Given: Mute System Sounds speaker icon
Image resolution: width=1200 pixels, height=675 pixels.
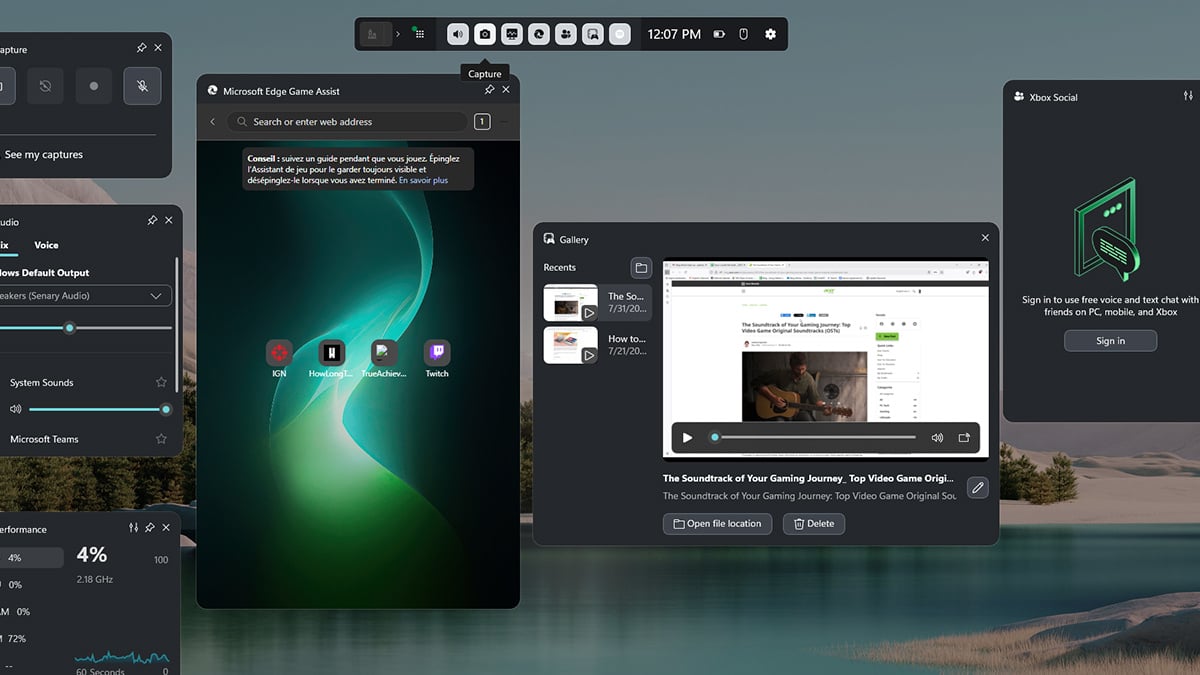Looking at the screenshot, I should click(15, 409).
